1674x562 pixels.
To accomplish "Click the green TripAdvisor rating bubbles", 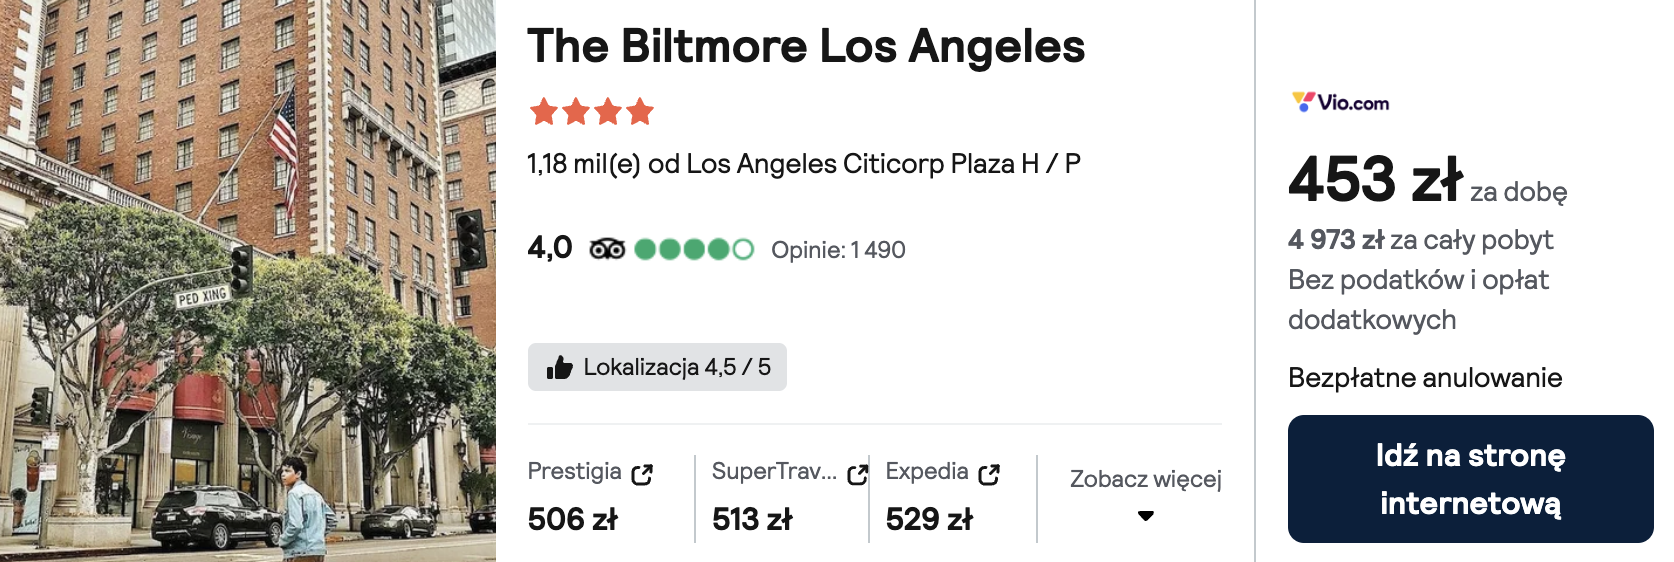I will 694,249.
